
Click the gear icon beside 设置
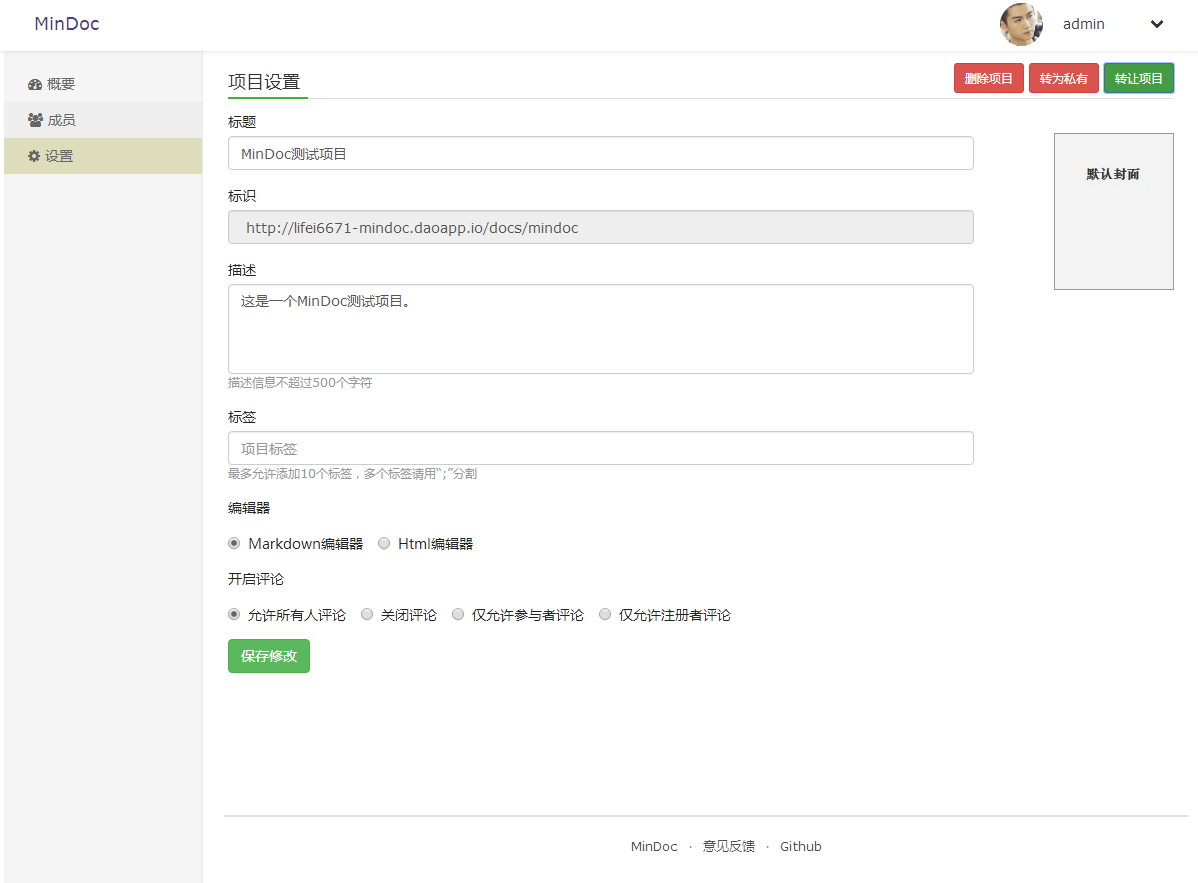[34, 156]
